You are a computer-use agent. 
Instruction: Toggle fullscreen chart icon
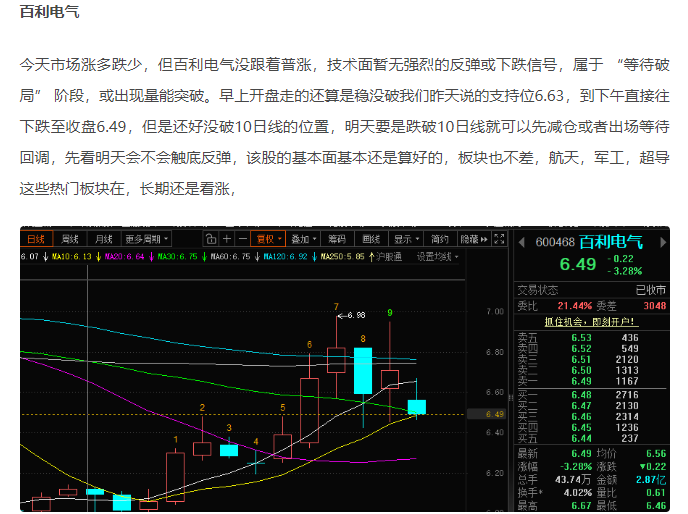click(499, 239)
